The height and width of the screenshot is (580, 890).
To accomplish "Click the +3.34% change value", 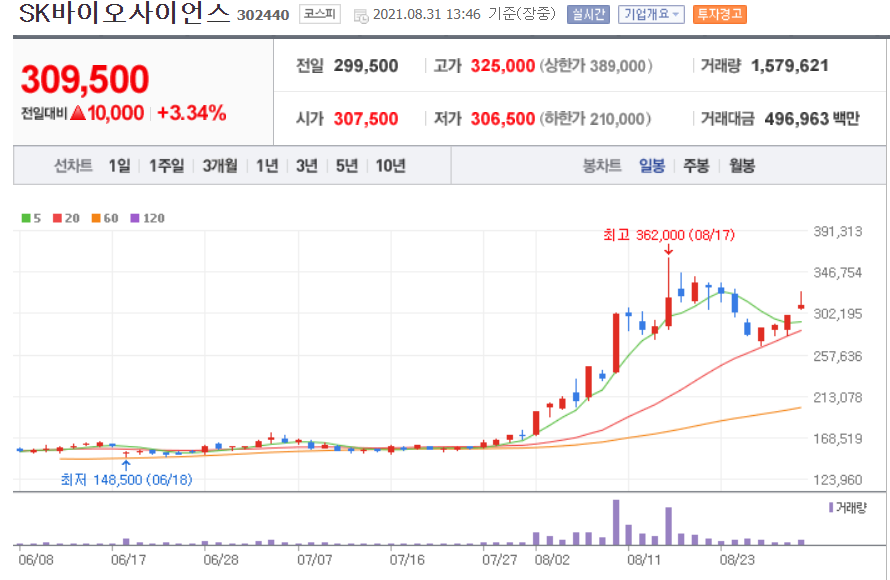I will tap(192, 113).
